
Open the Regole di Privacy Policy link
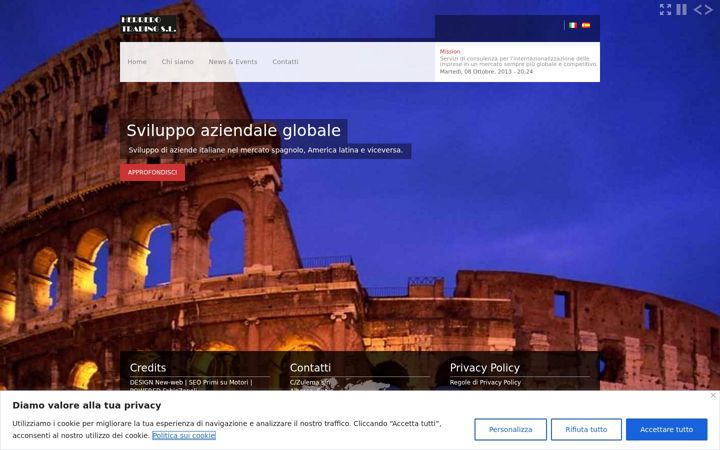point(485,382)
